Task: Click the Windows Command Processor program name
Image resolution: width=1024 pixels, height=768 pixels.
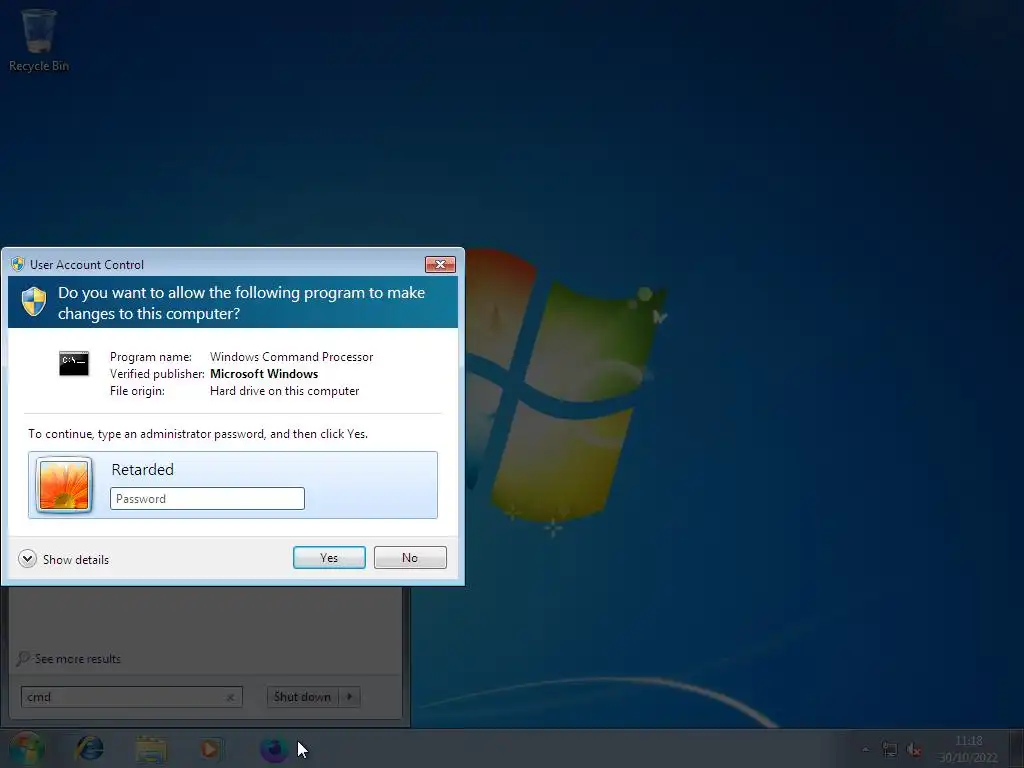Action: coord(291,357)
